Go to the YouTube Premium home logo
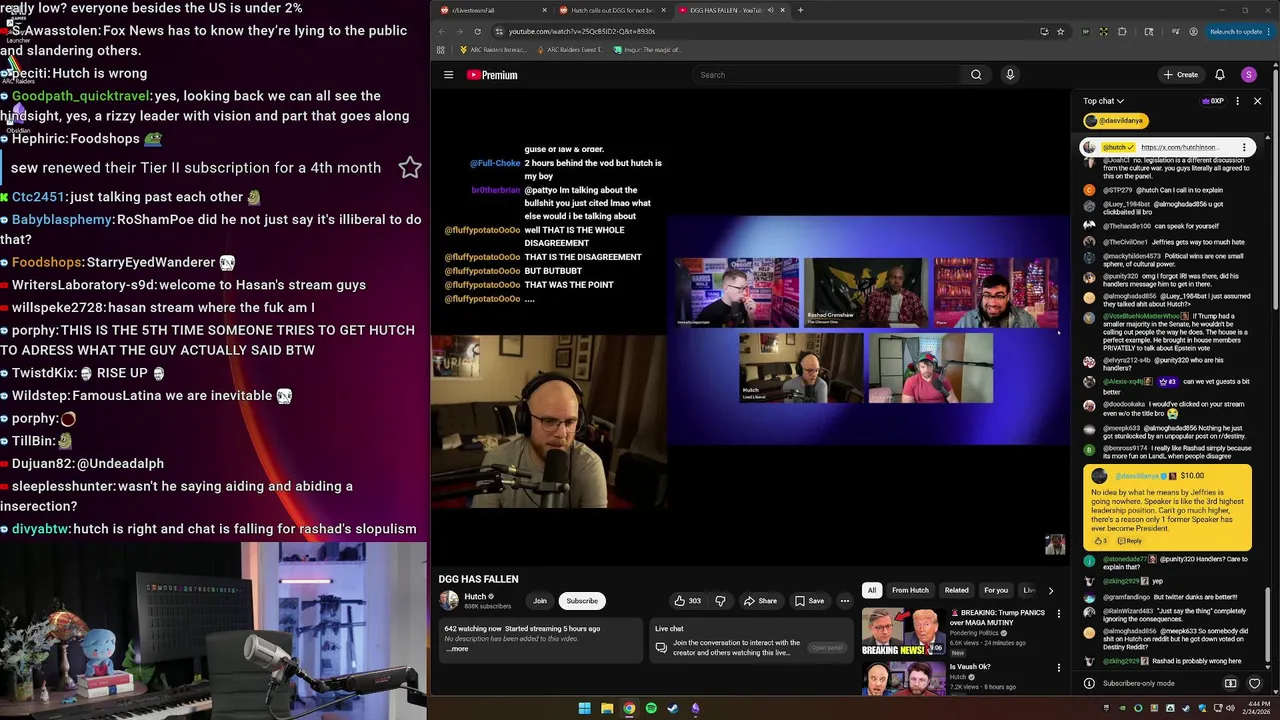The image size is (1280, 720). tap(492, 75)
